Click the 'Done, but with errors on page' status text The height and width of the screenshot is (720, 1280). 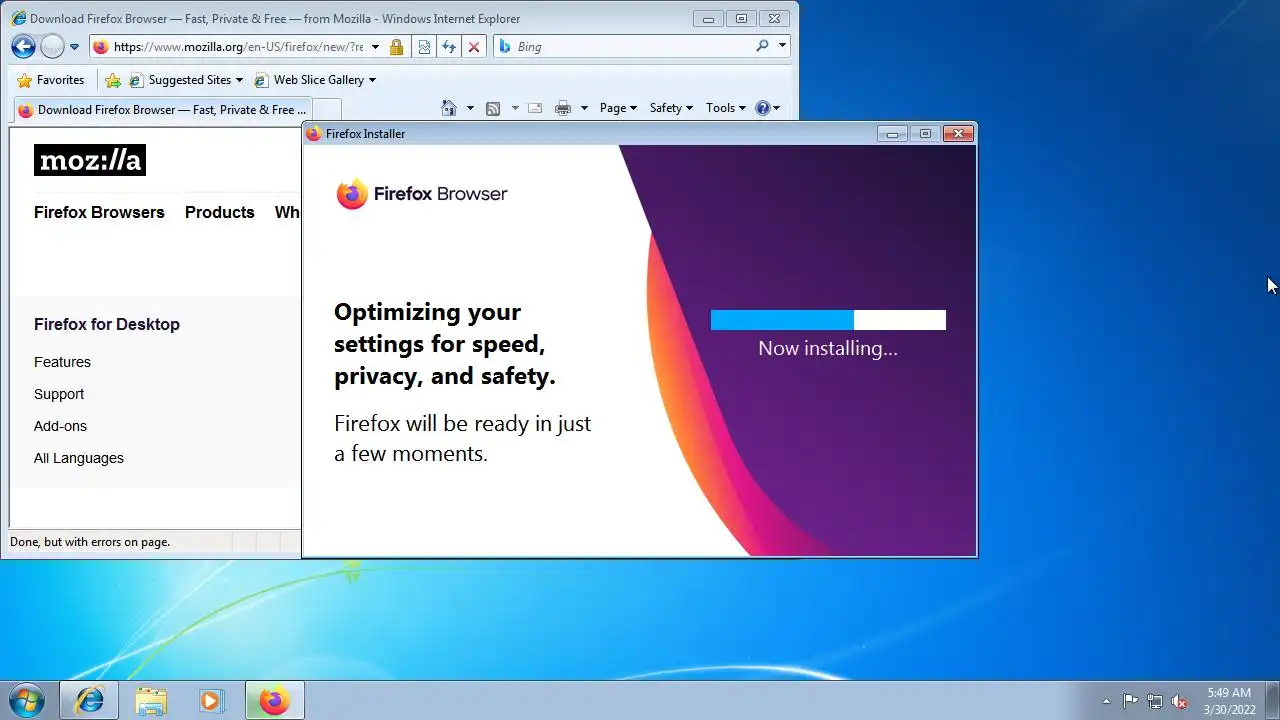click(90, 542)
